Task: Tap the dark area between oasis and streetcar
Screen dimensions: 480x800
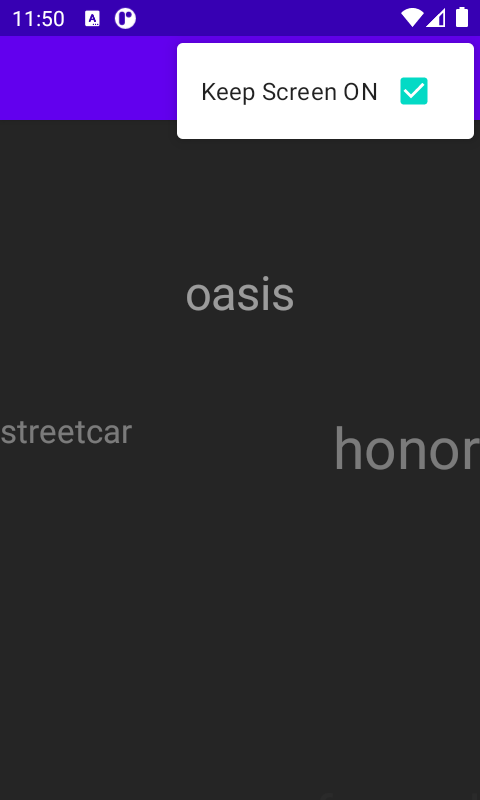Action: 153,365
